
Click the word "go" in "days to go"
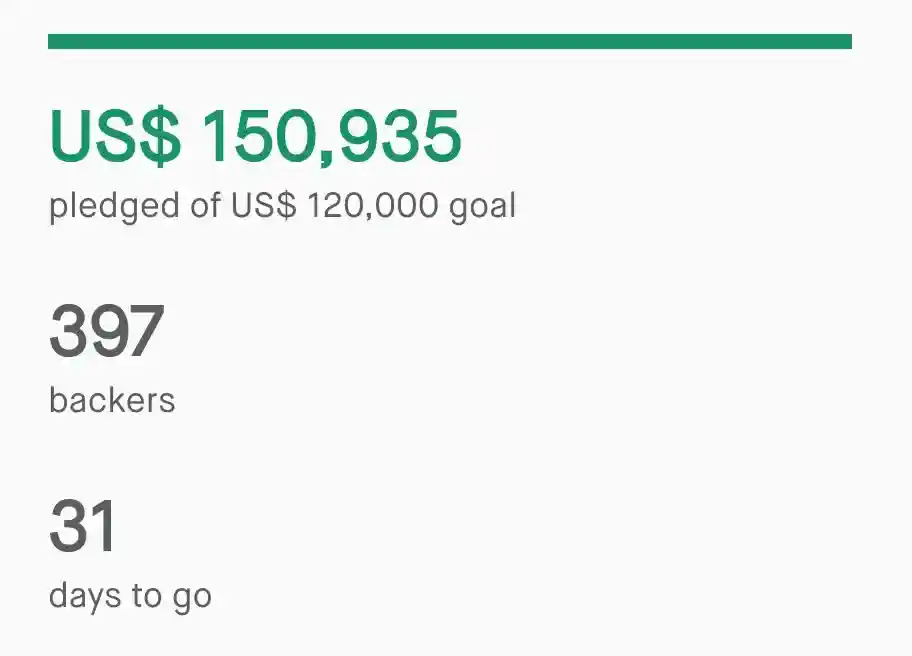[192, 598]
